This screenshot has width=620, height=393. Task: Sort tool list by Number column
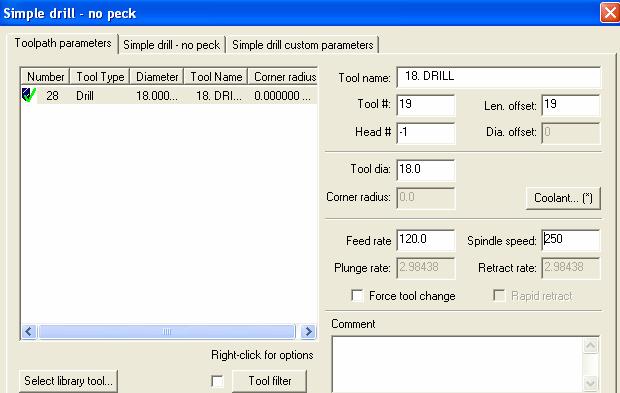[x=45, y=77]
